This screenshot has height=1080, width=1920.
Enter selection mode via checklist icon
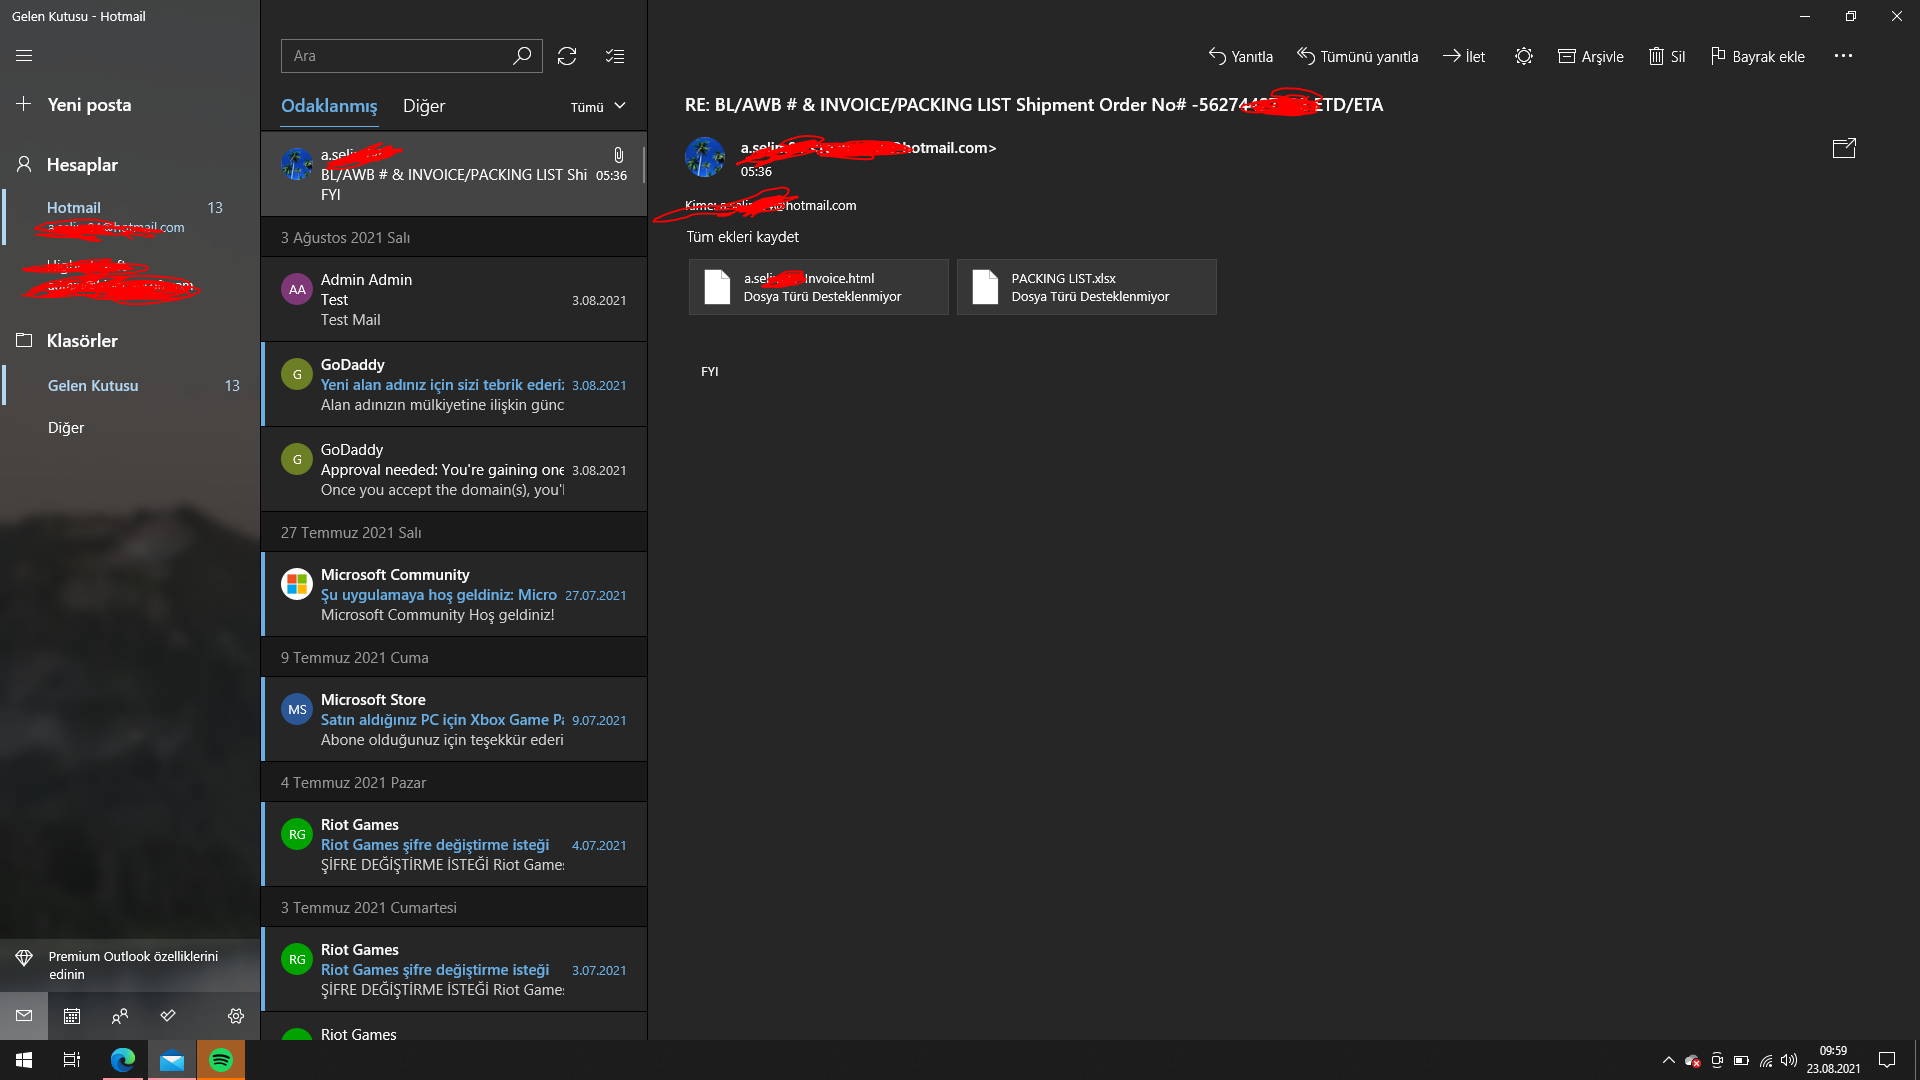[x=615, y=56]
